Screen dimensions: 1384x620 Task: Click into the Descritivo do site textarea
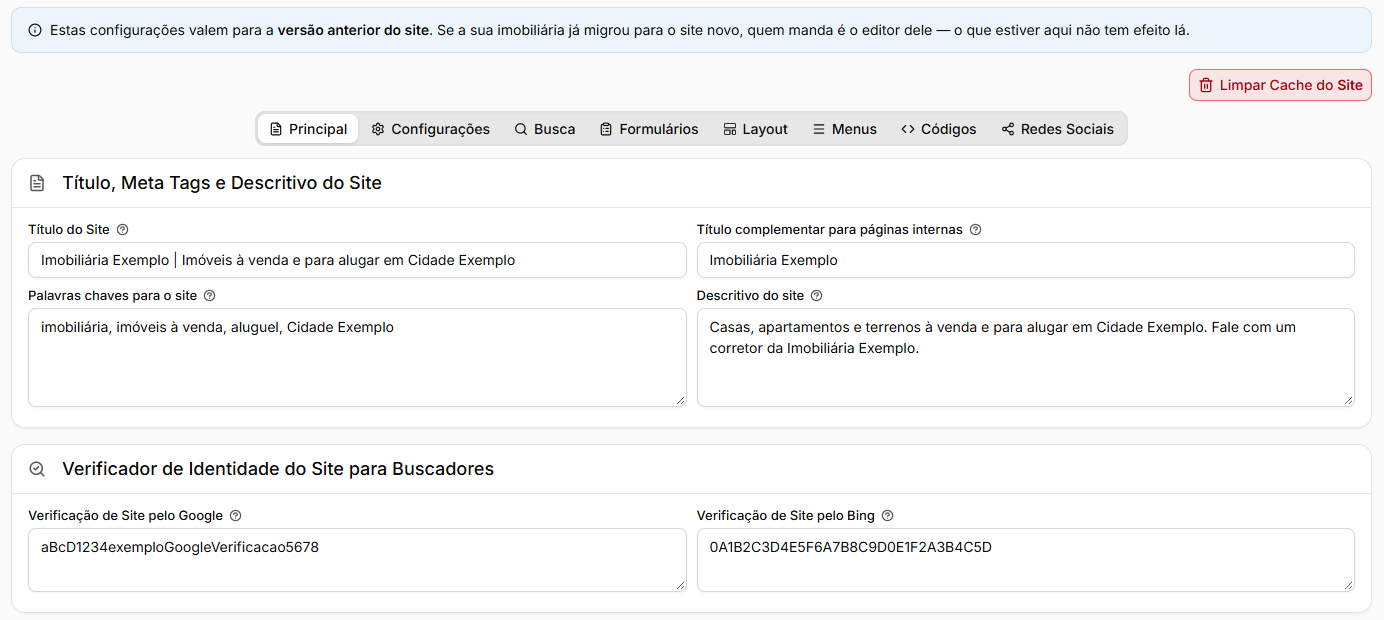(1026, 357)
